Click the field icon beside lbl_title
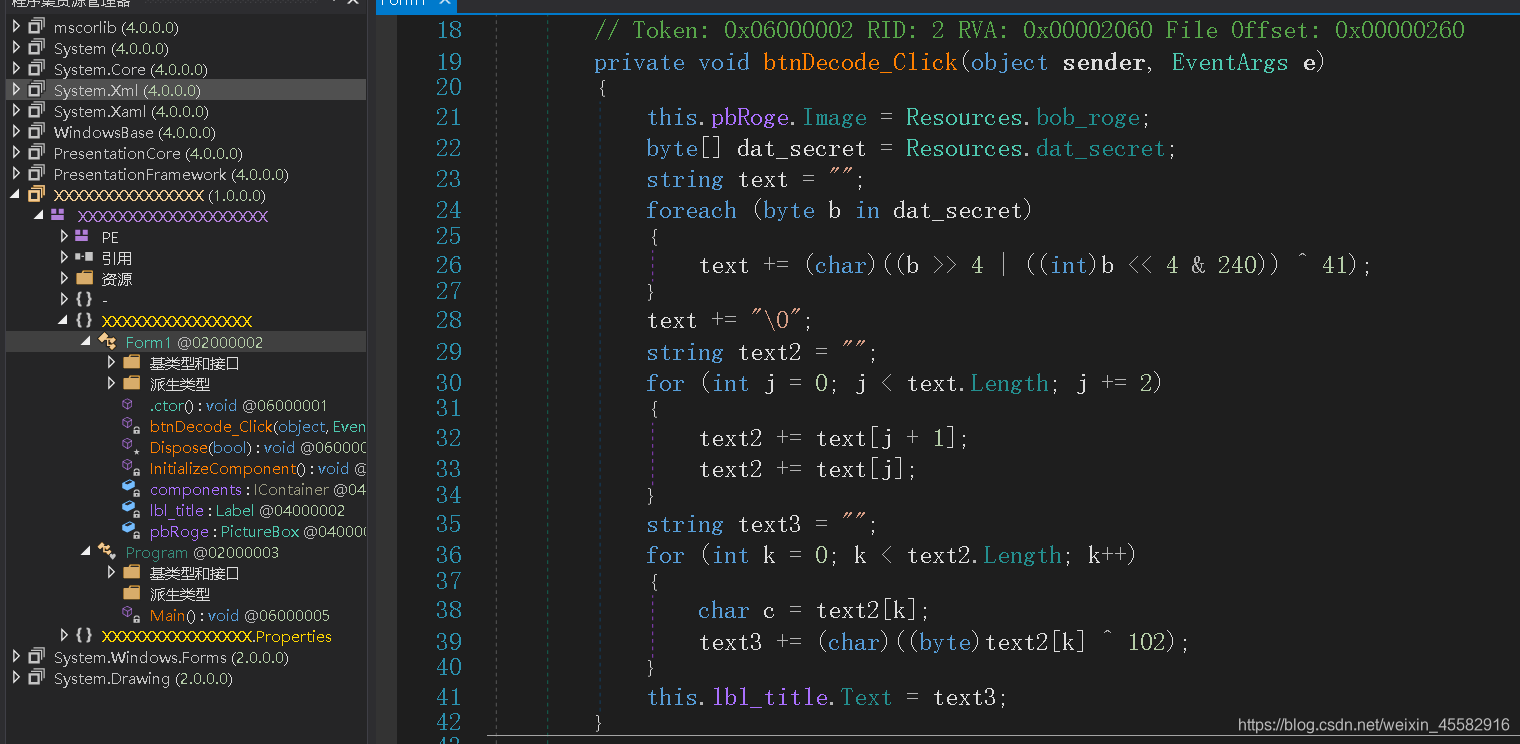The width and height of the screenshot is (1520, 744). tap(130, 510)
